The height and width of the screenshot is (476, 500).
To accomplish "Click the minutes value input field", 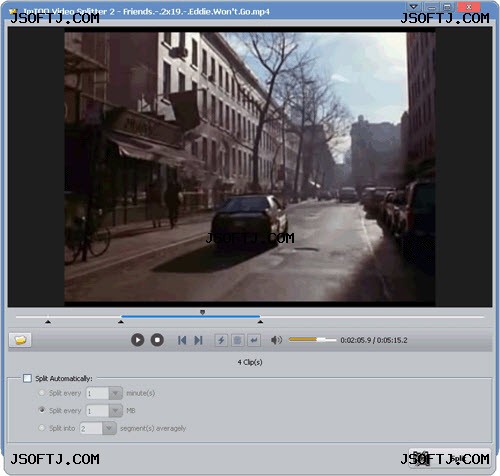I will pos(97,393).
